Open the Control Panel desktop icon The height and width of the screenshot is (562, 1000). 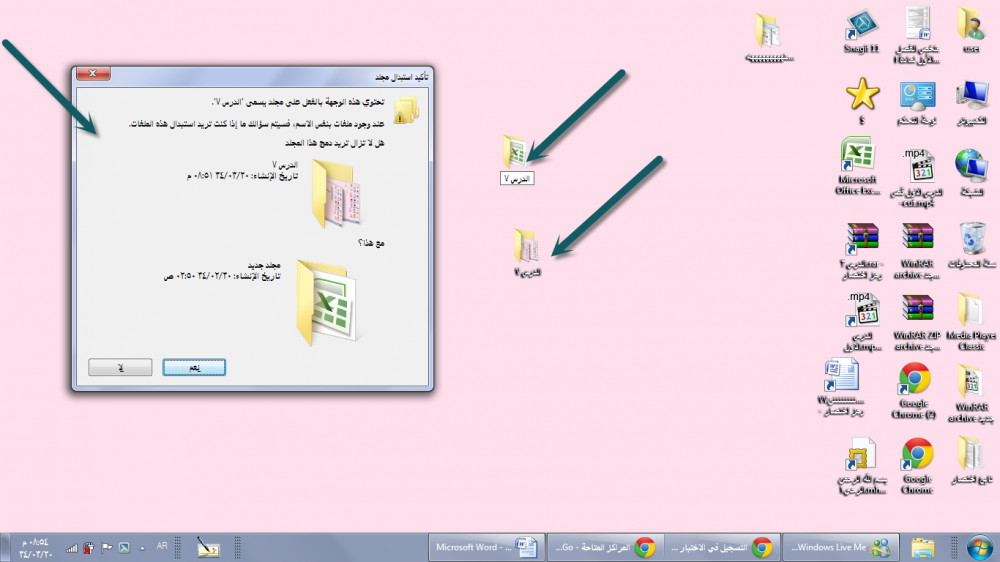(917, 101)
